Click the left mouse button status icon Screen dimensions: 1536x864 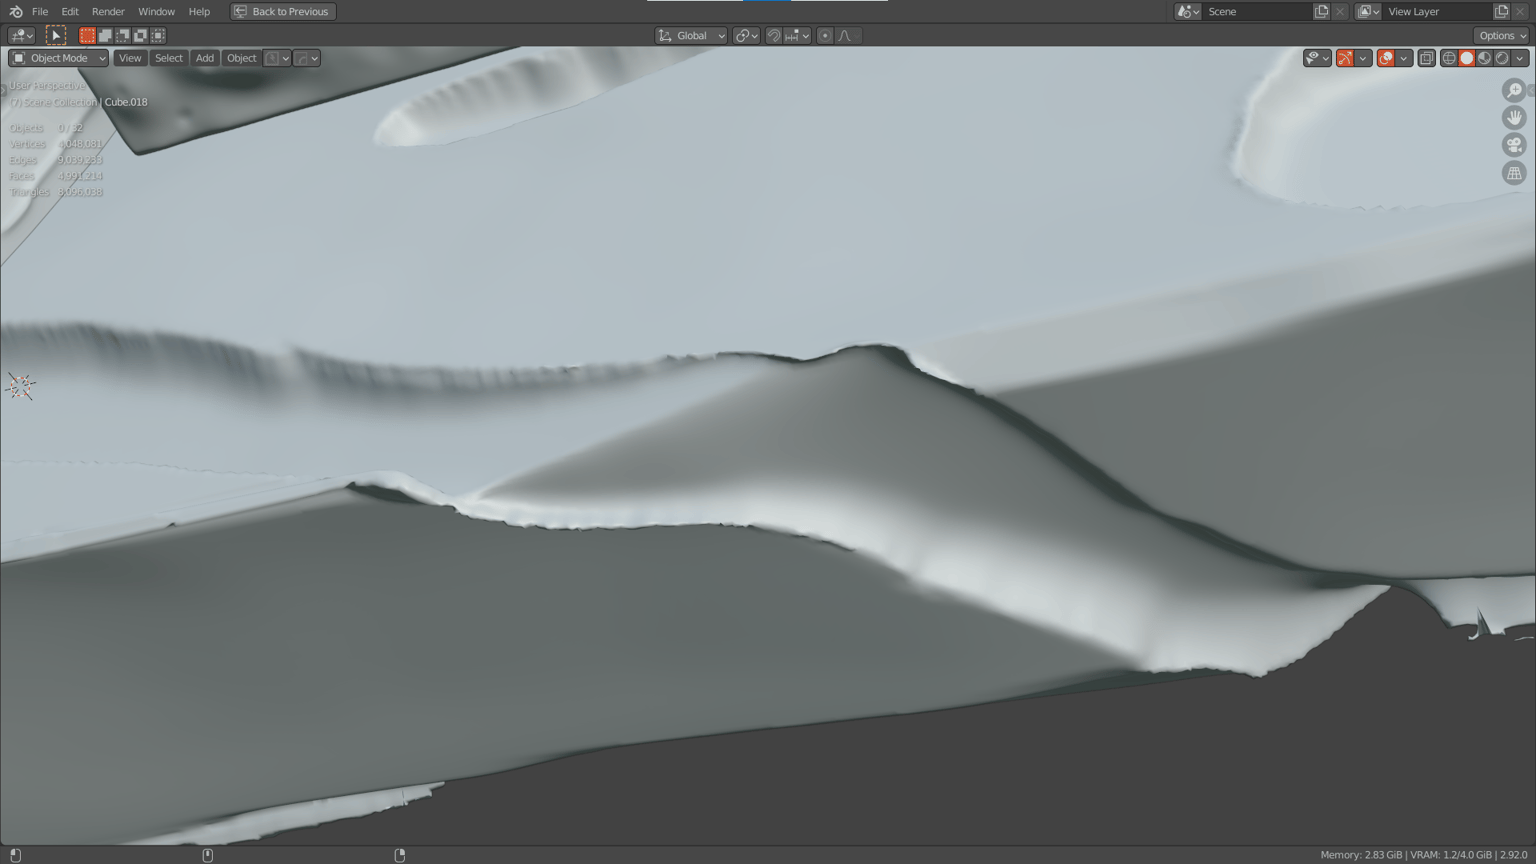point(15,855)
